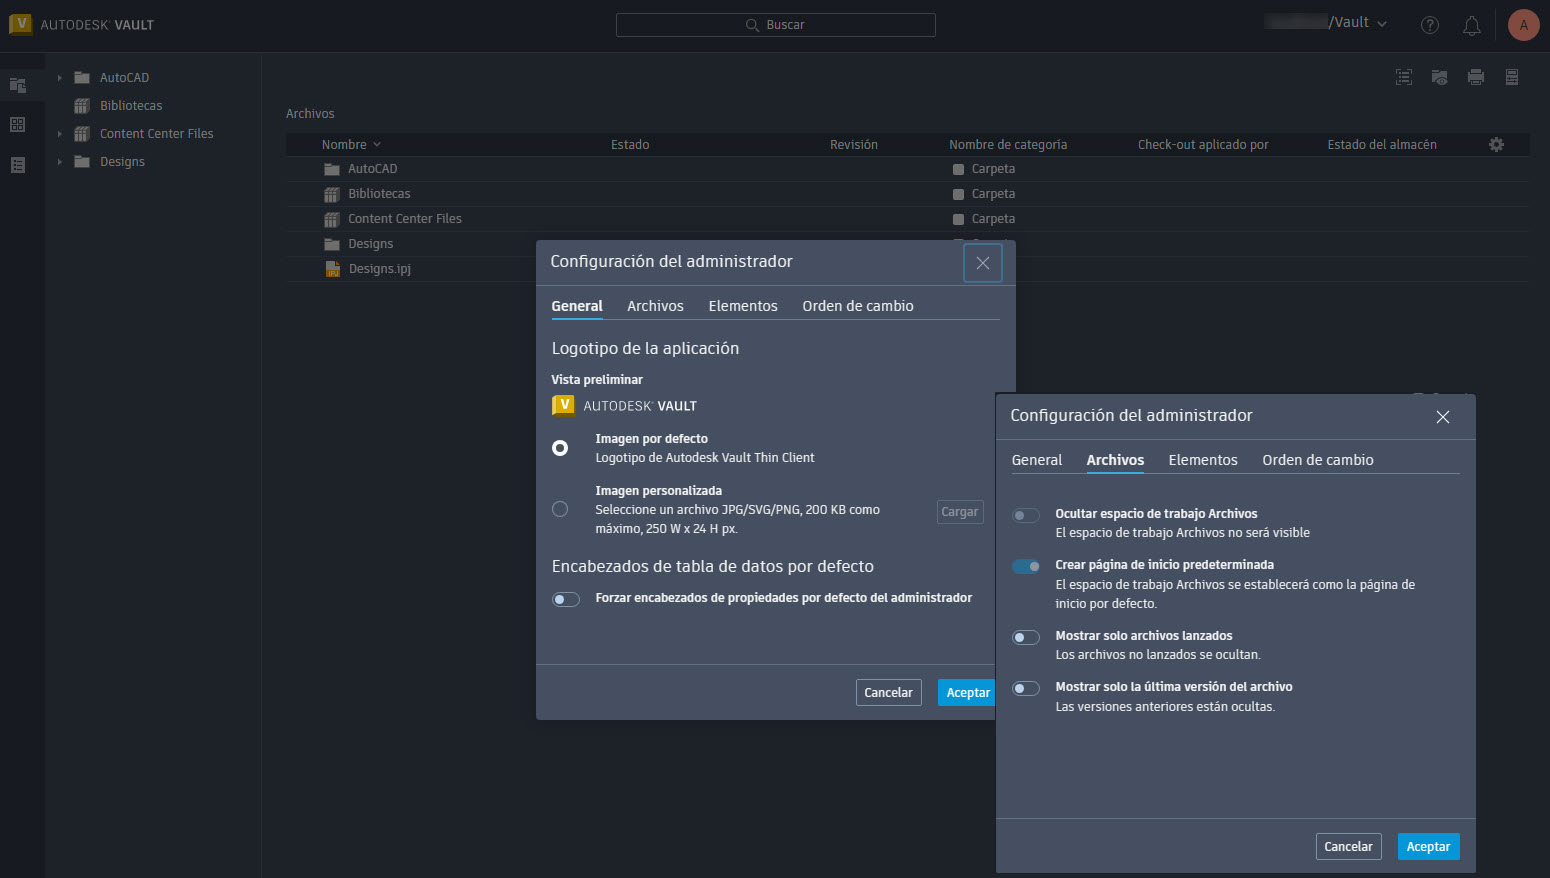The height and width of the screenshot is (878, 1550).
Task: Select General tab in the logo settings dialog
Action: 577,306
